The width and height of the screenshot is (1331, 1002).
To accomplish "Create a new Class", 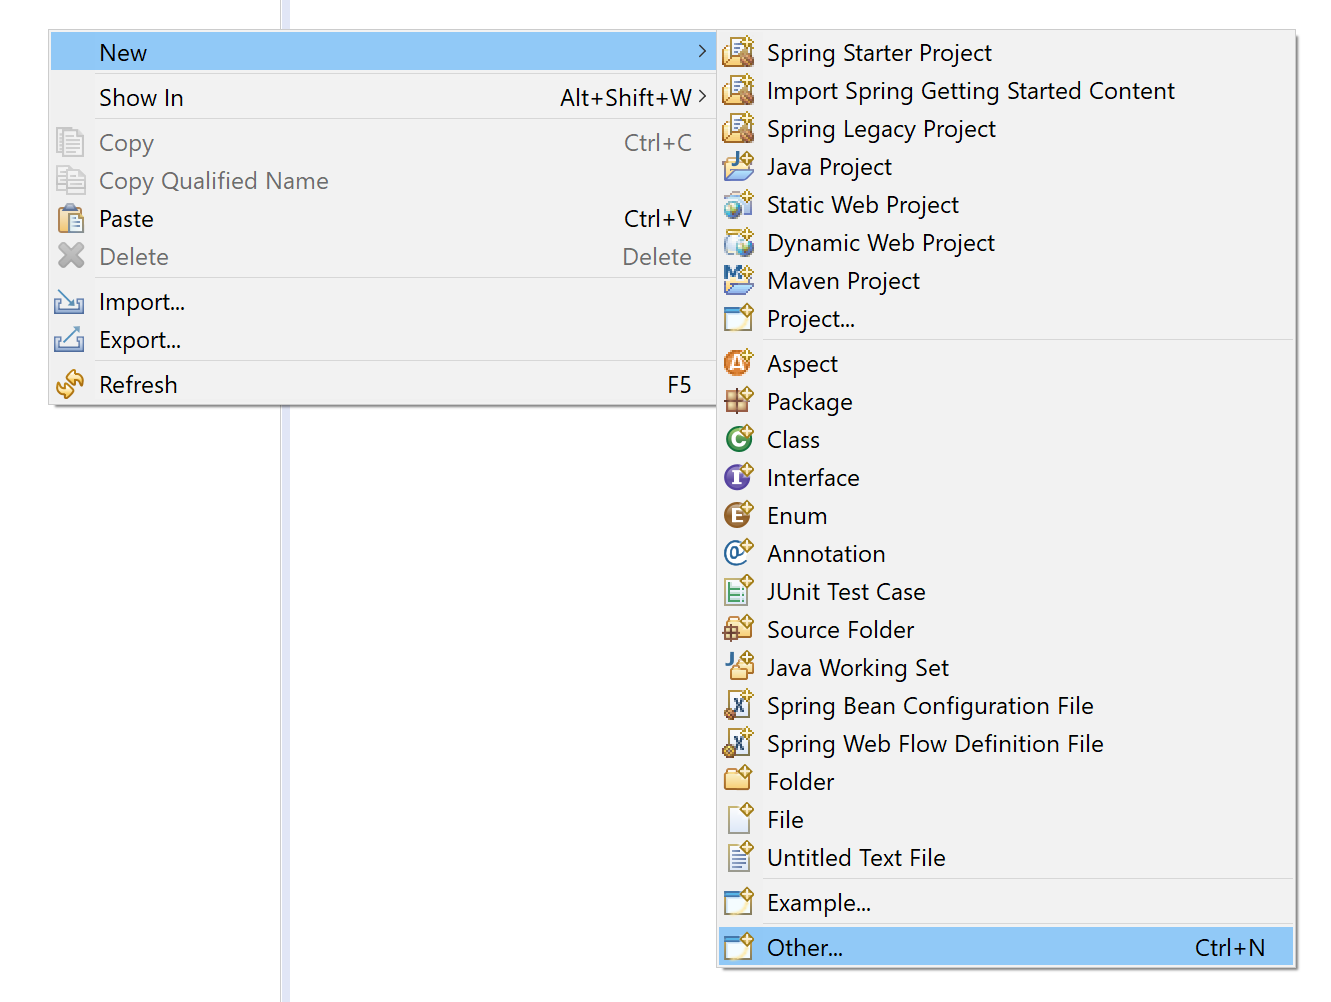I will click(x=1006, y=439).
